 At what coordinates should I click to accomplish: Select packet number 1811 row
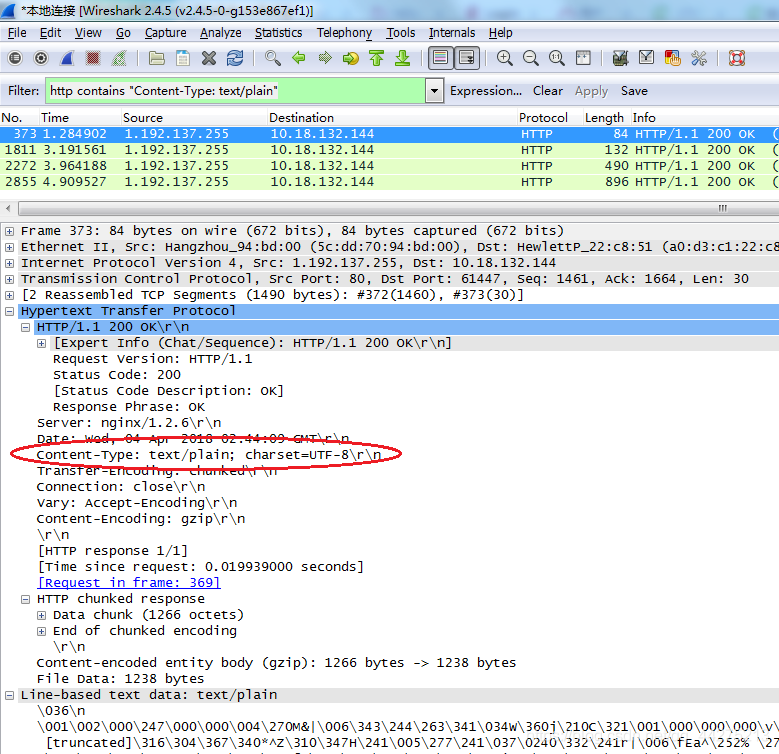pos(390,150)
